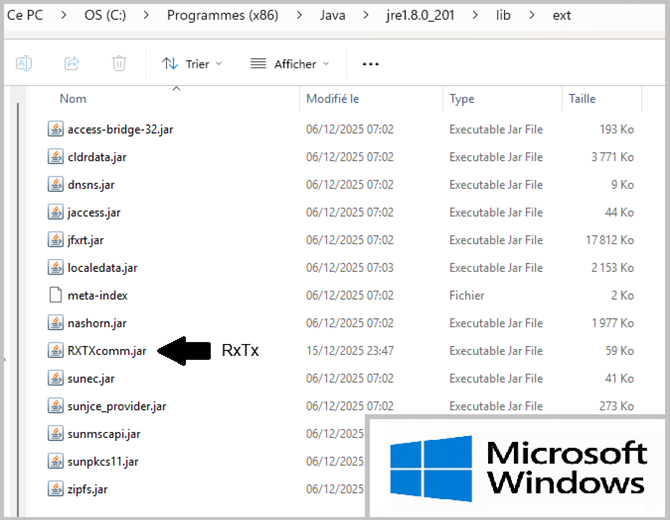Click the Share icon in toolbar
Viewport: 670px width, 520px height.
tap(72, 63)
